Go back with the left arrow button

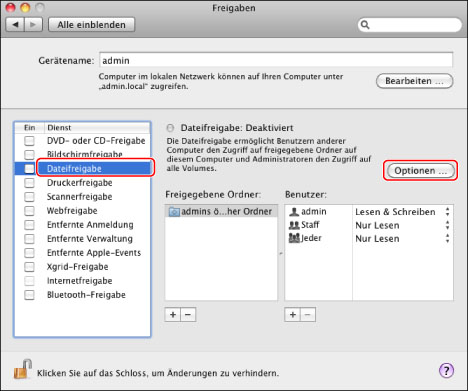(15, 25)
